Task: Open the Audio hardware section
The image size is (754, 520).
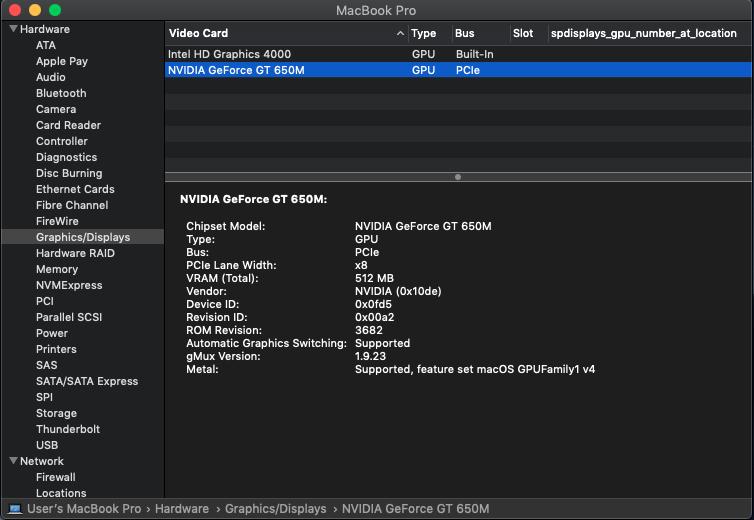Action: pos(50,77)
